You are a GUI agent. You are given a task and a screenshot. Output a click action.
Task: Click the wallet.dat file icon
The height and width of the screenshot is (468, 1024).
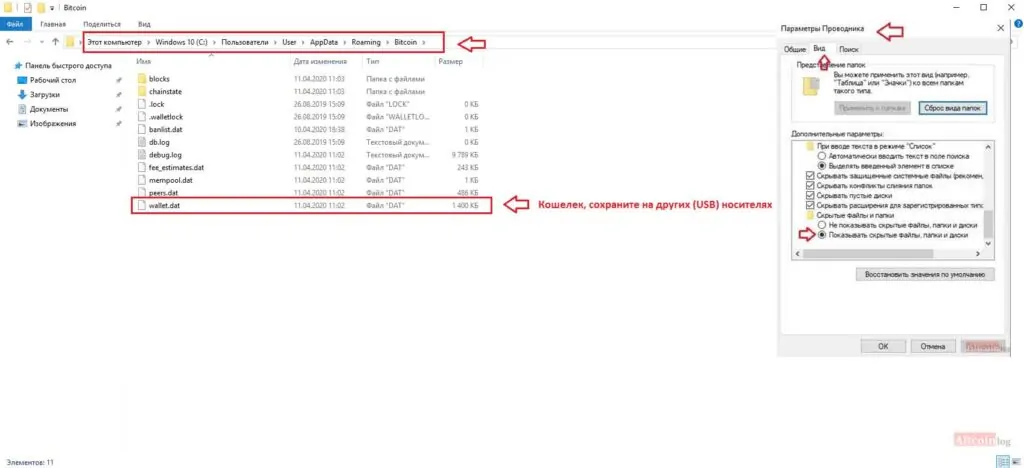142,206
